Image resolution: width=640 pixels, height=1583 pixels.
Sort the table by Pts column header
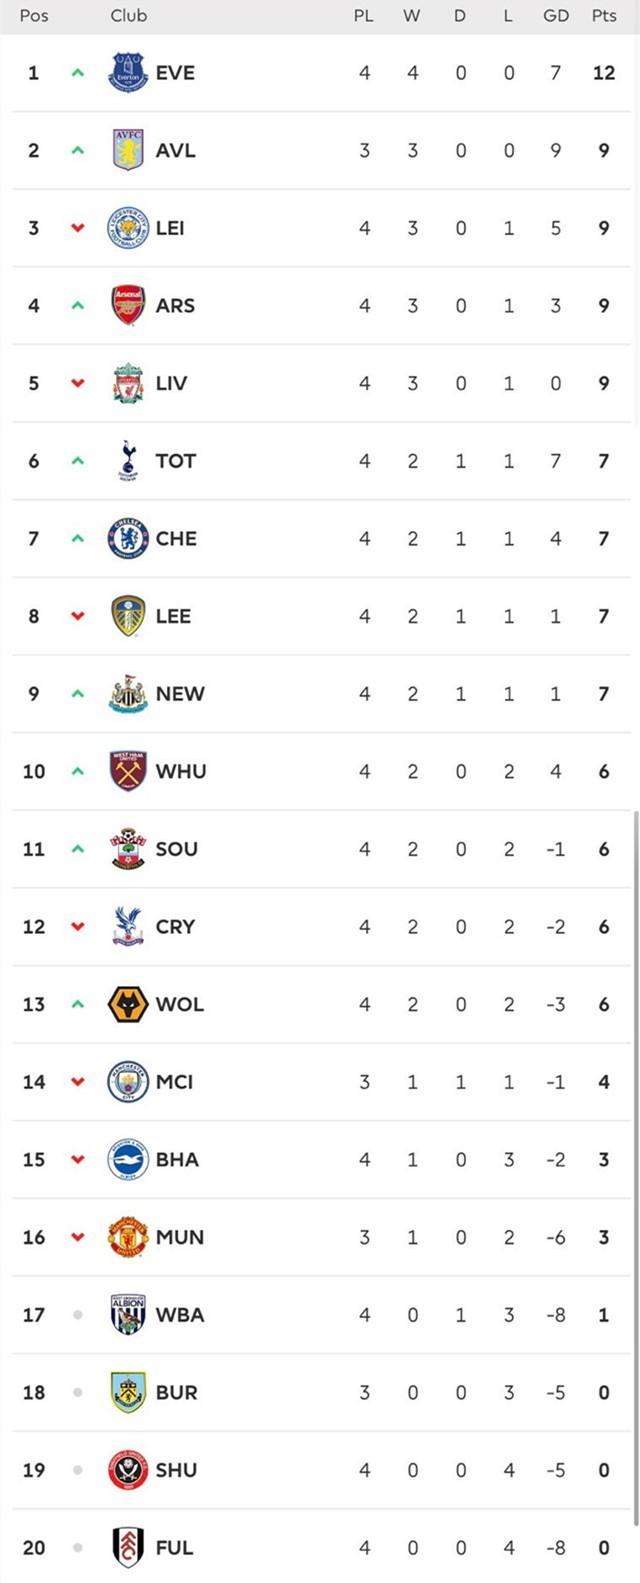(x=604, y=16)
